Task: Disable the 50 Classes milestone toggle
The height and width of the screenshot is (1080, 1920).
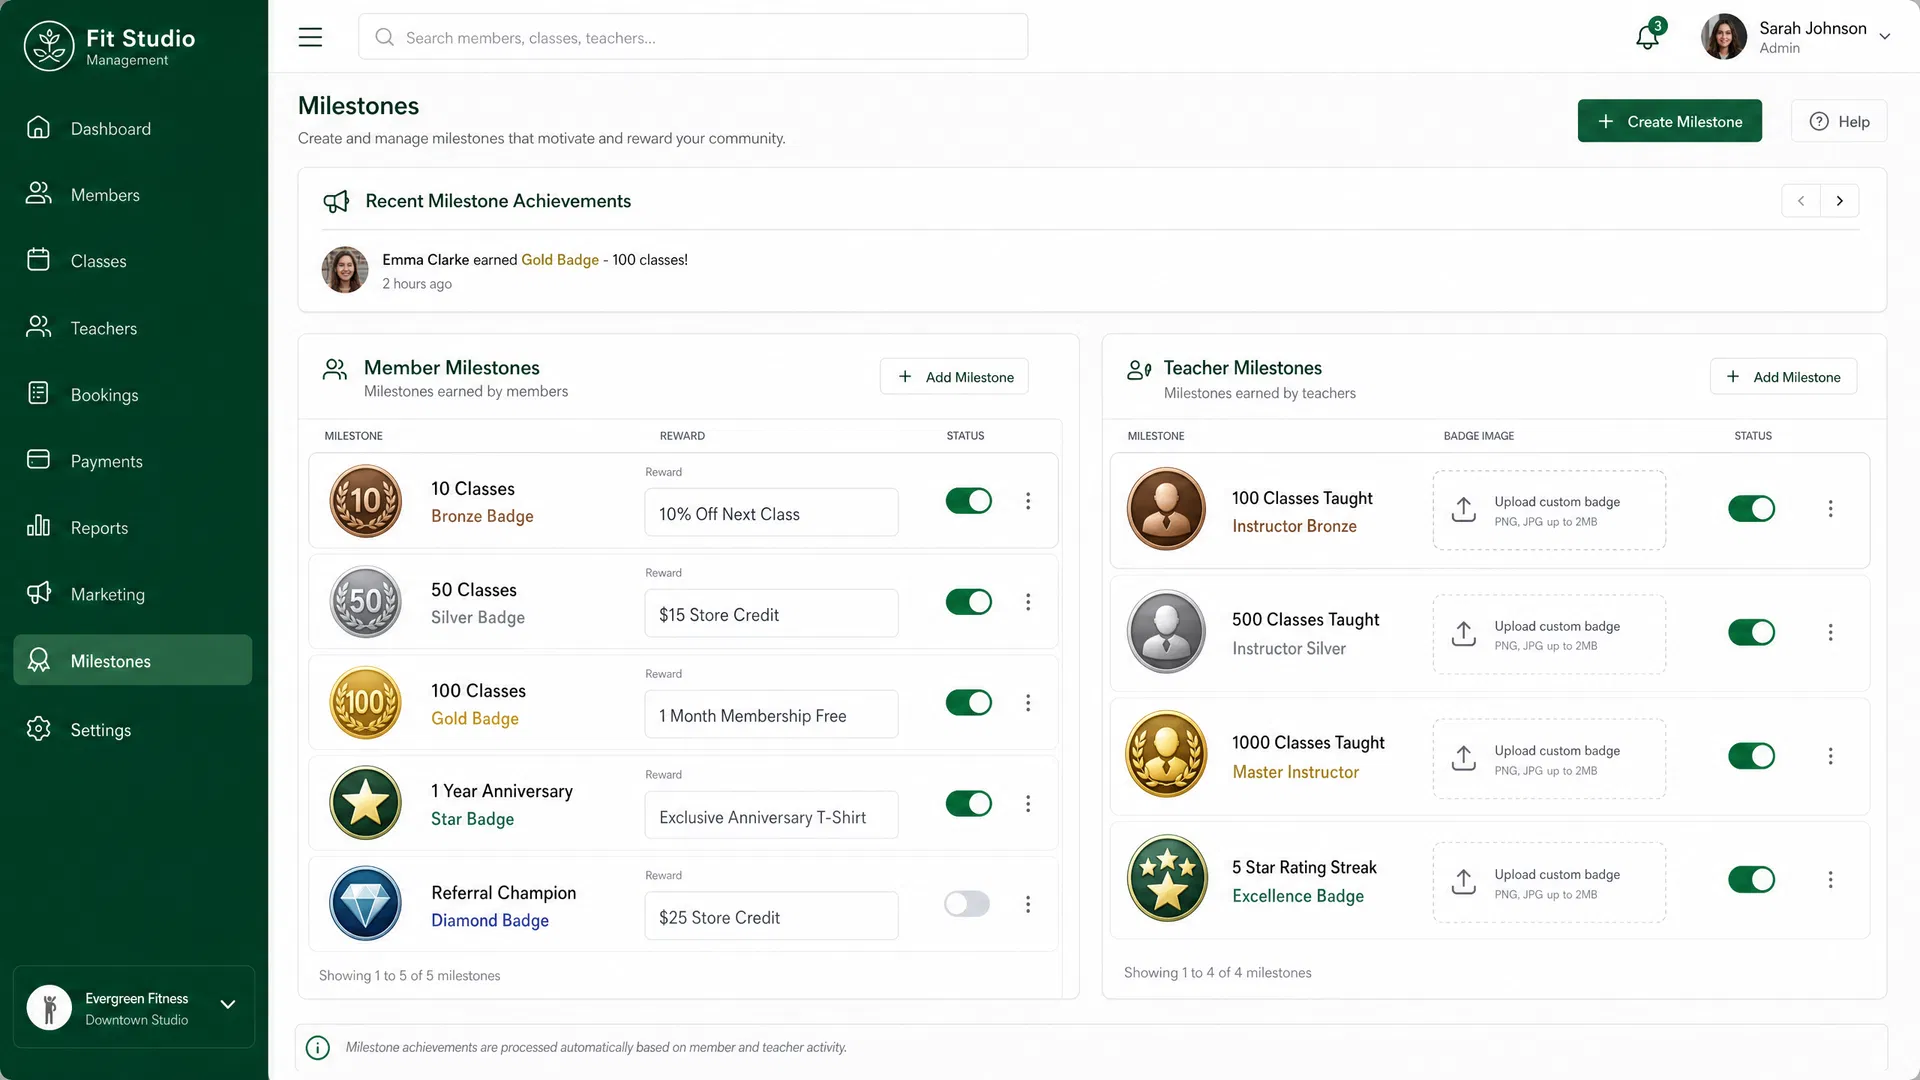Action: point(969,602)
